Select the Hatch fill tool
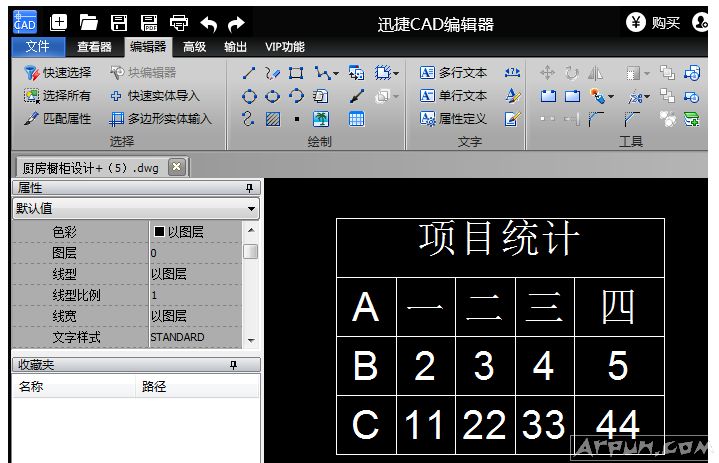 click(x=273, y=119)
